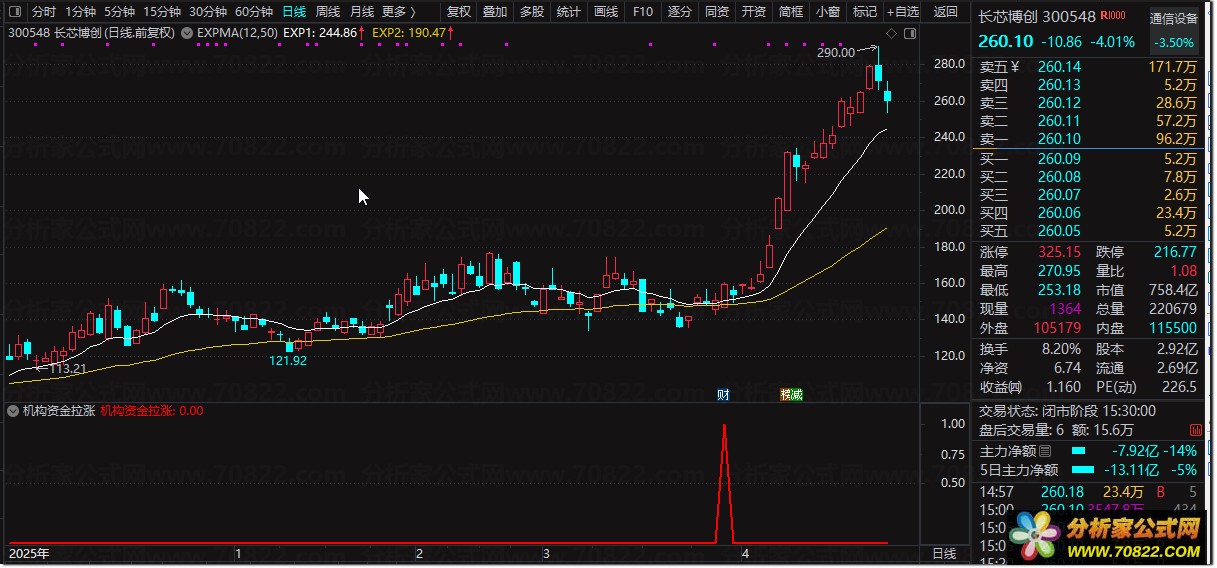Select the 15分钟 chart period
1217x568 pixels.
[161, 12]
